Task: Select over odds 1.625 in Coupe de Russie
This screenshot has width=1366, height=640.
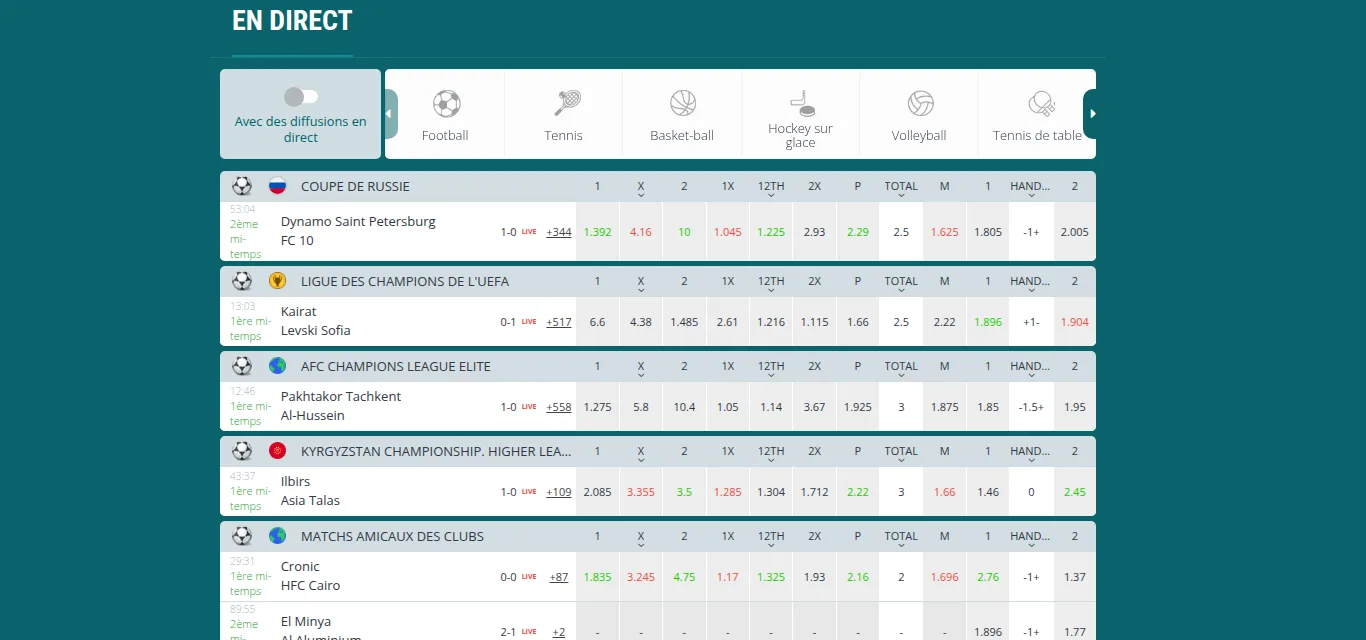Action: click(x=944, y=232)
